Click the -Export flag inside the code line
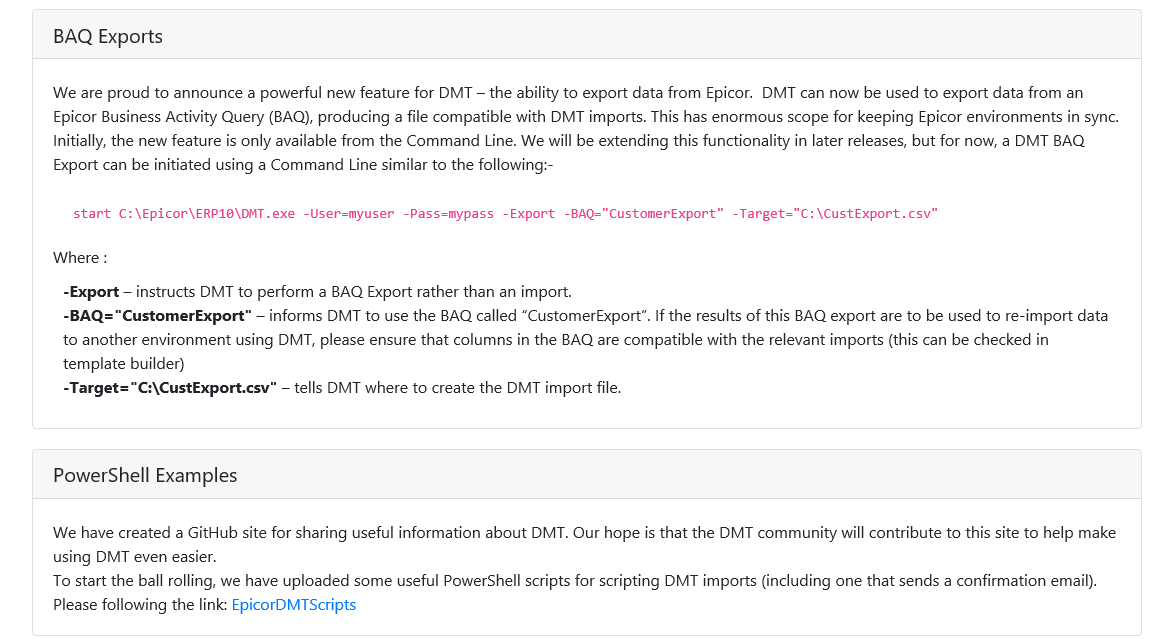This screenshot has width=1159, height=639. (529, 214)
